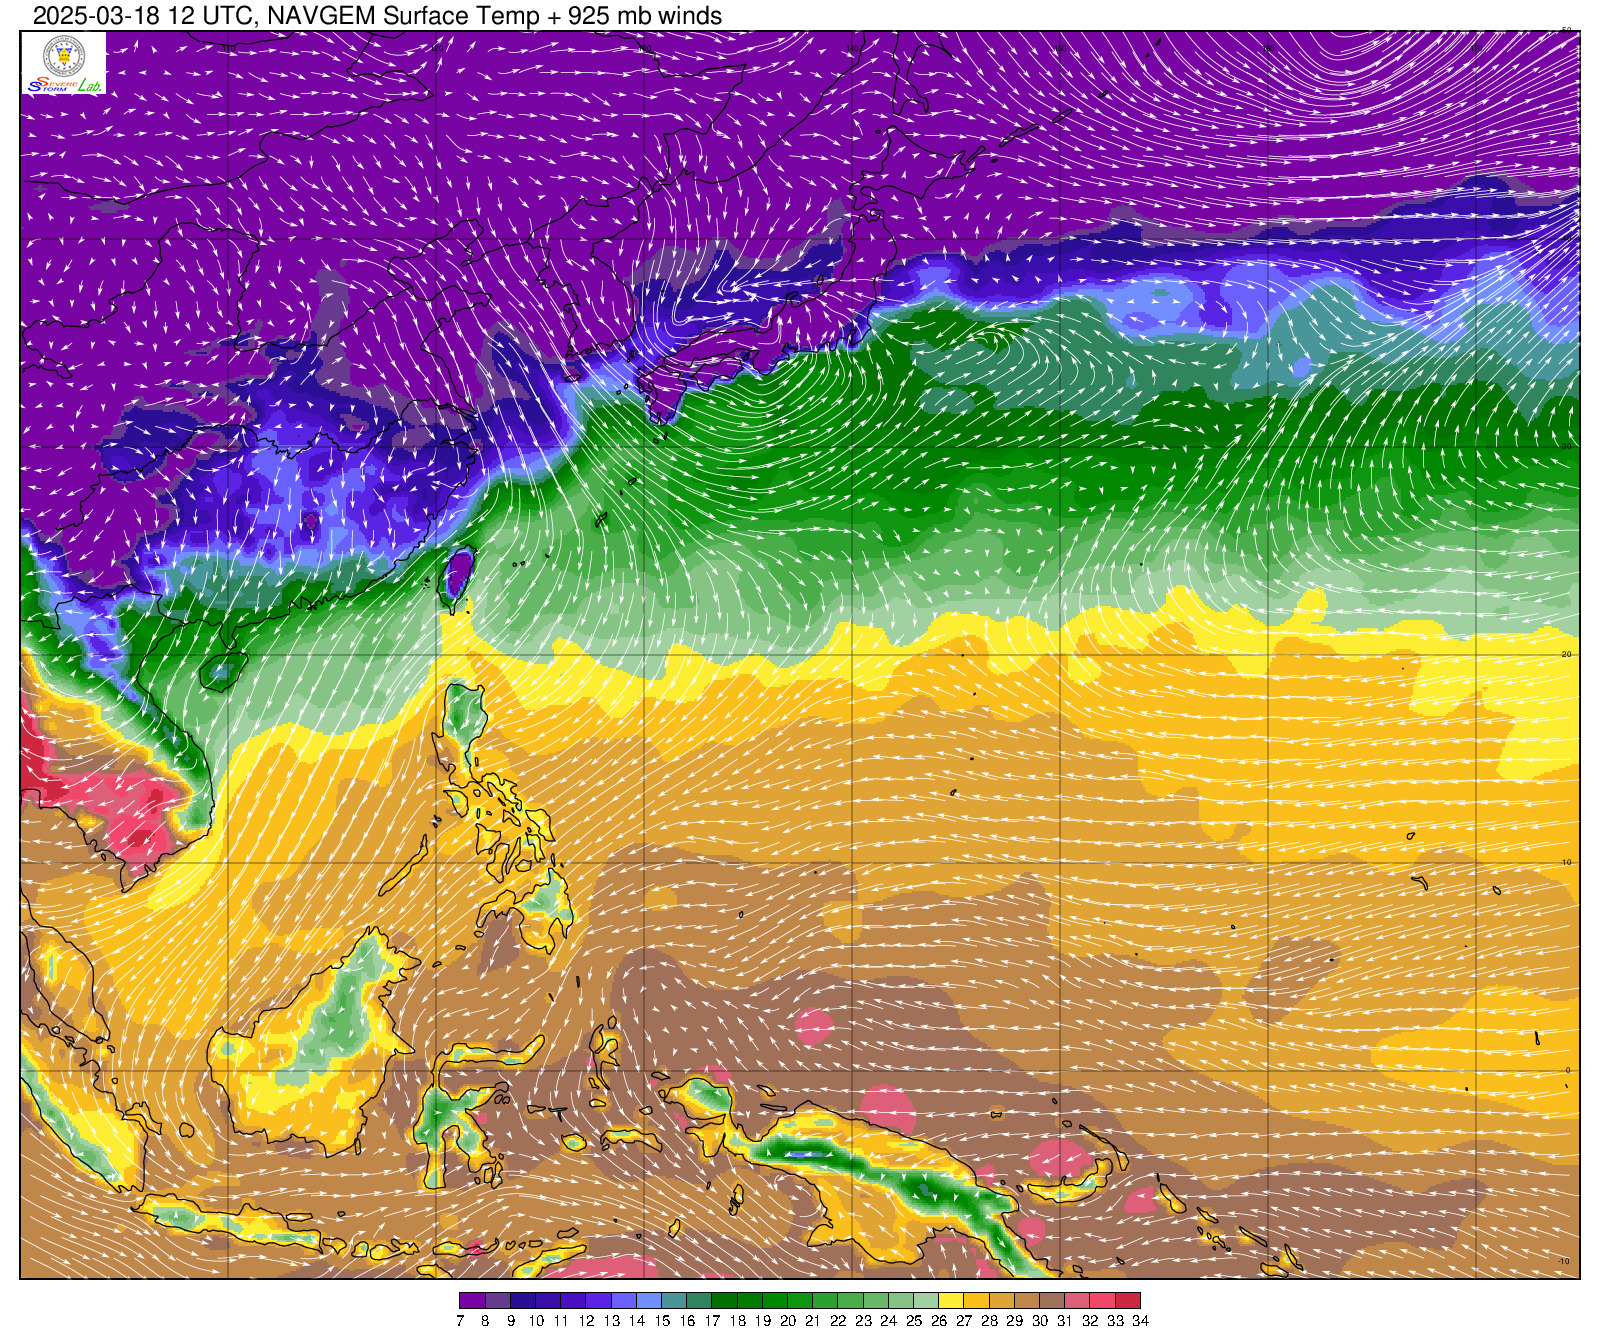The width and height of the screenshot is (1600, 1340).
Task: Click the university seal emblem in the logo
Action: click(x=63, y=55)
